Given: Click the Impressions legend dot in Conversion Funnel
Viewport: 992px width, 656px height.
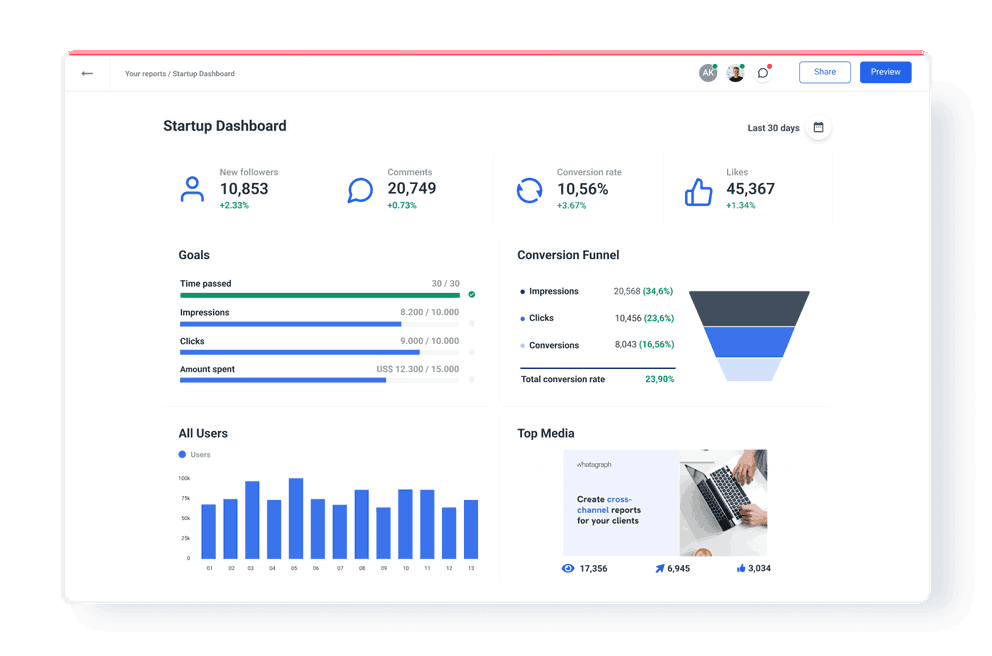Looking at the screenshot, I should point(523,291).
